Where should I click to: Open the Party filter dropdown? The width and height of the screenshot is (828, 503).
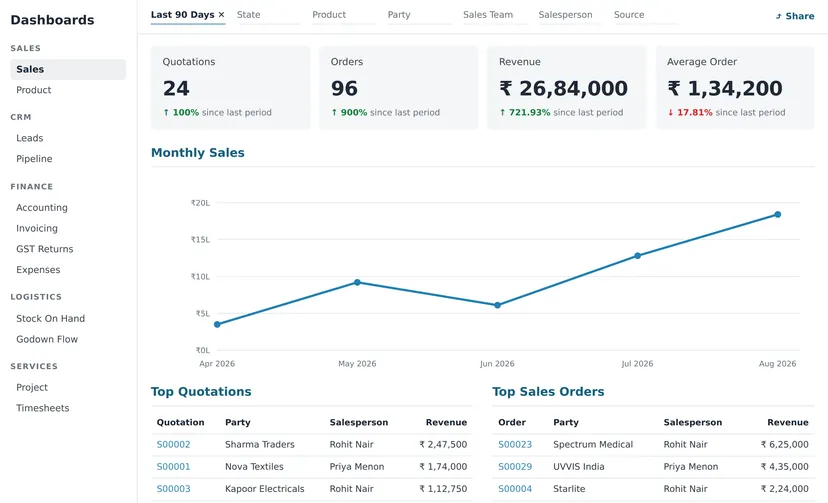click(x=419, y=15)
